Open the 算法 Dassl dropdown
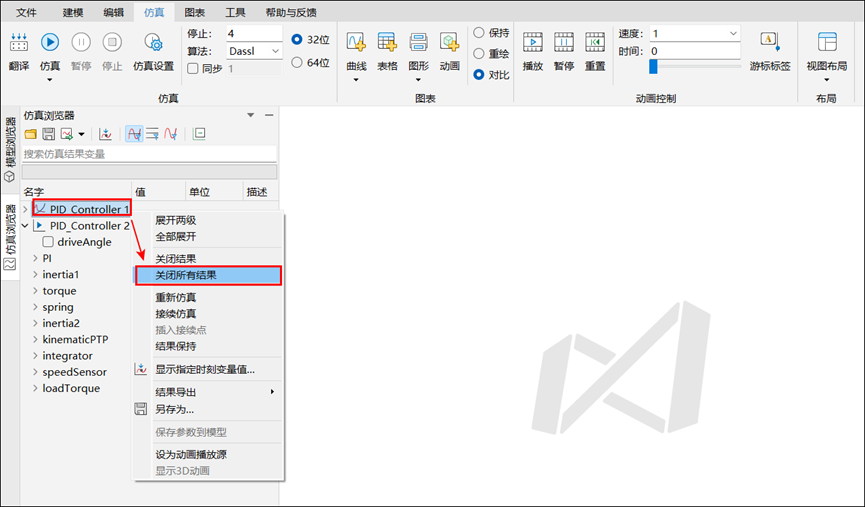Viewport: 865px width, 507px height. click(254, 51)
